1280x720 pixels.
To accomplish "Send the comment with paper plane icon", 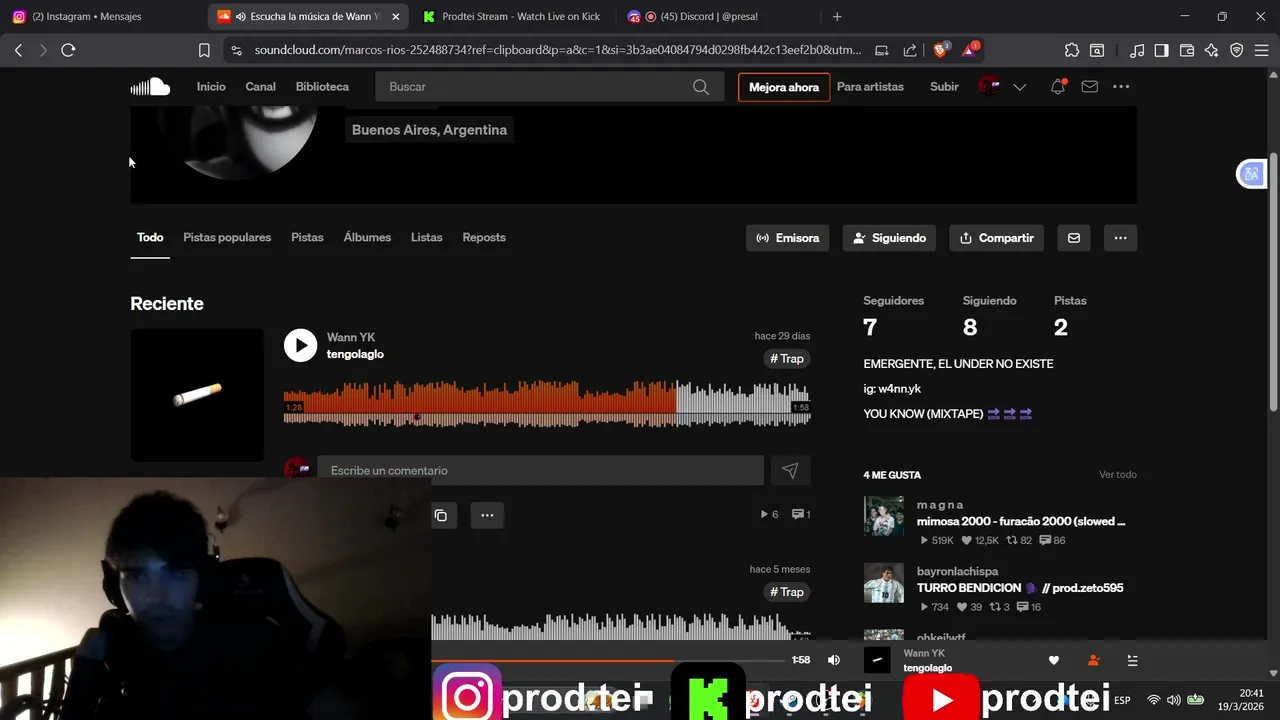I will [790, 470].
